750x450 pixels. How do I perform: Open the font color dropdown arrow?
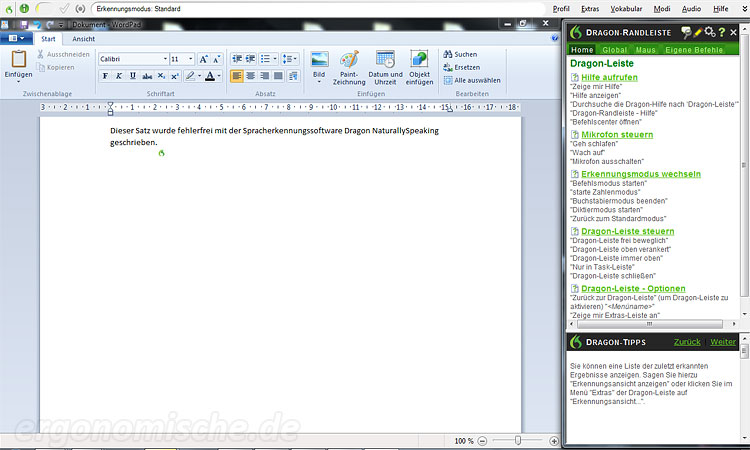pyautogui.click(x=219, y=76)
